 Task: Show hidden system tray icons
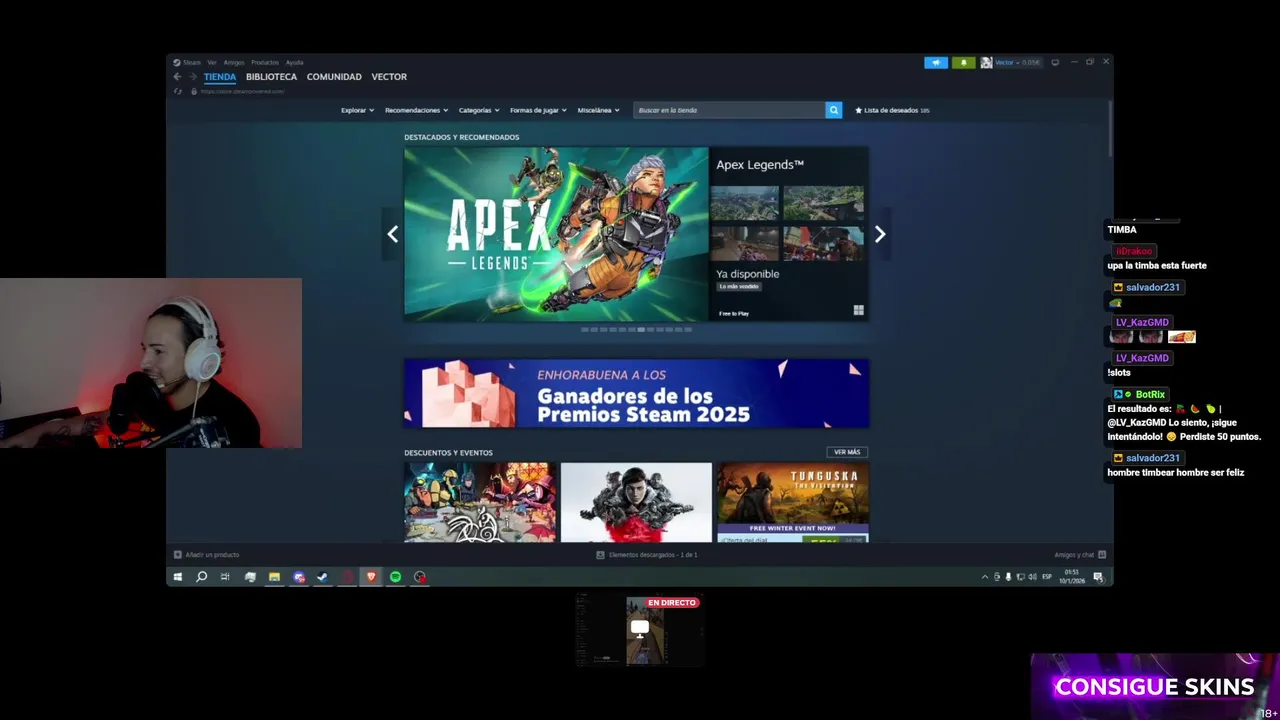[x=985, y=577]
